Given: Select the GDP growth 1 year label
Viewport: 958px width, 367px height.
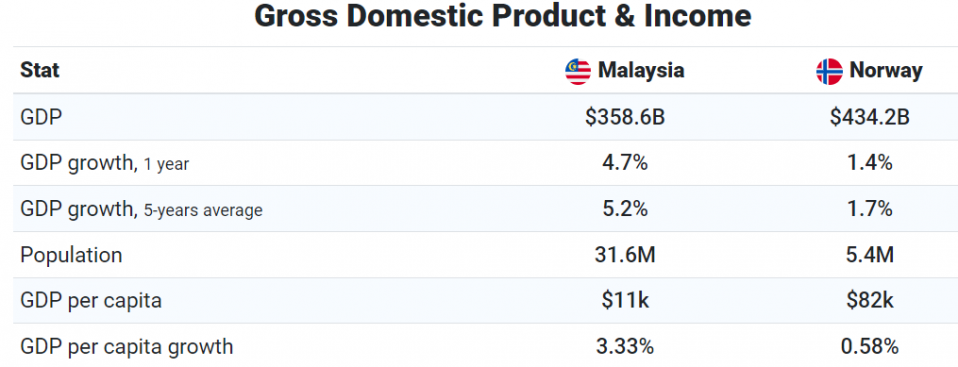Looking at the screenshot, I should tap(104, 164).
